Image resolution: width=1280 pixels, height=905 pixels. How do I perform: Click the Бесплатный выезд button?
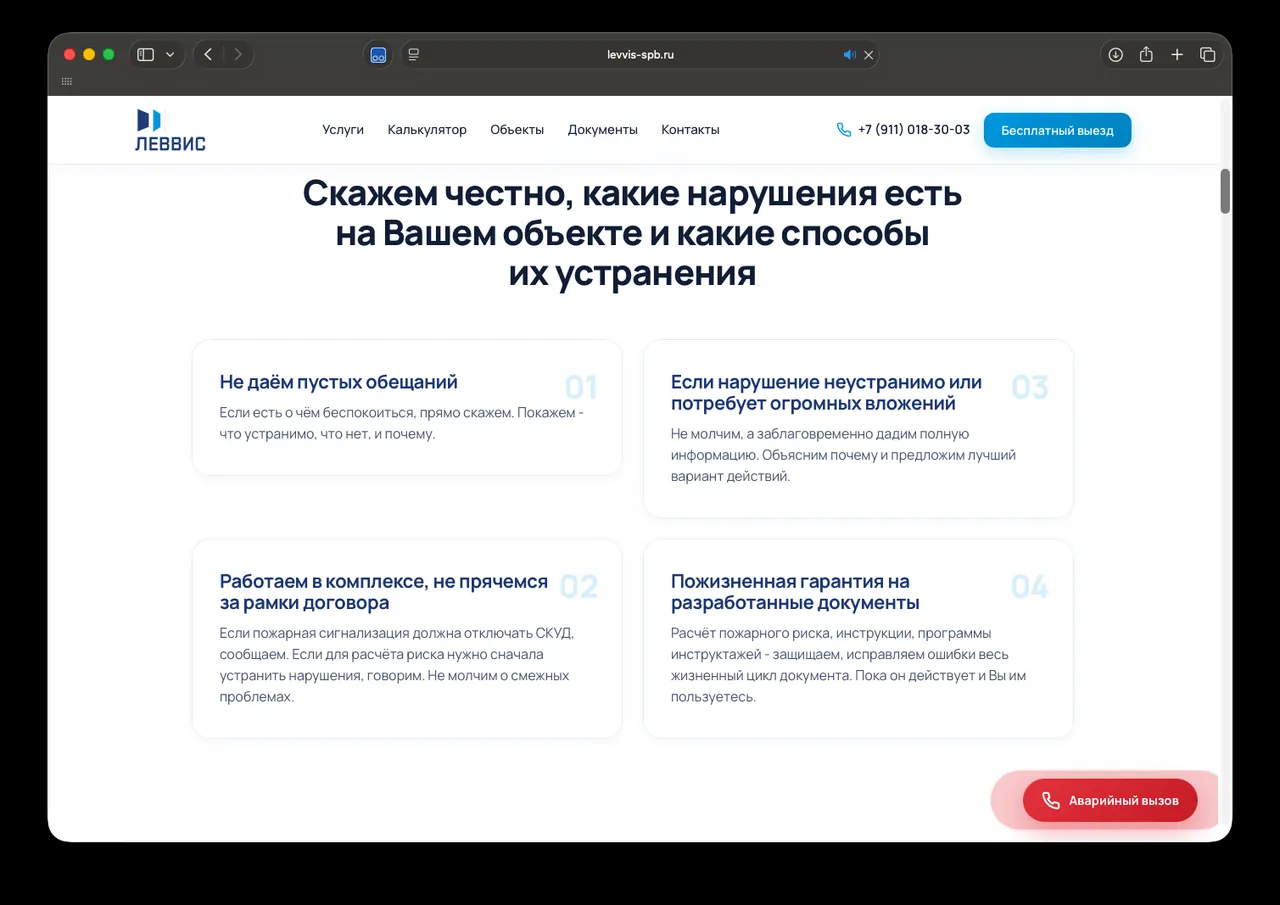point(1057,130)
